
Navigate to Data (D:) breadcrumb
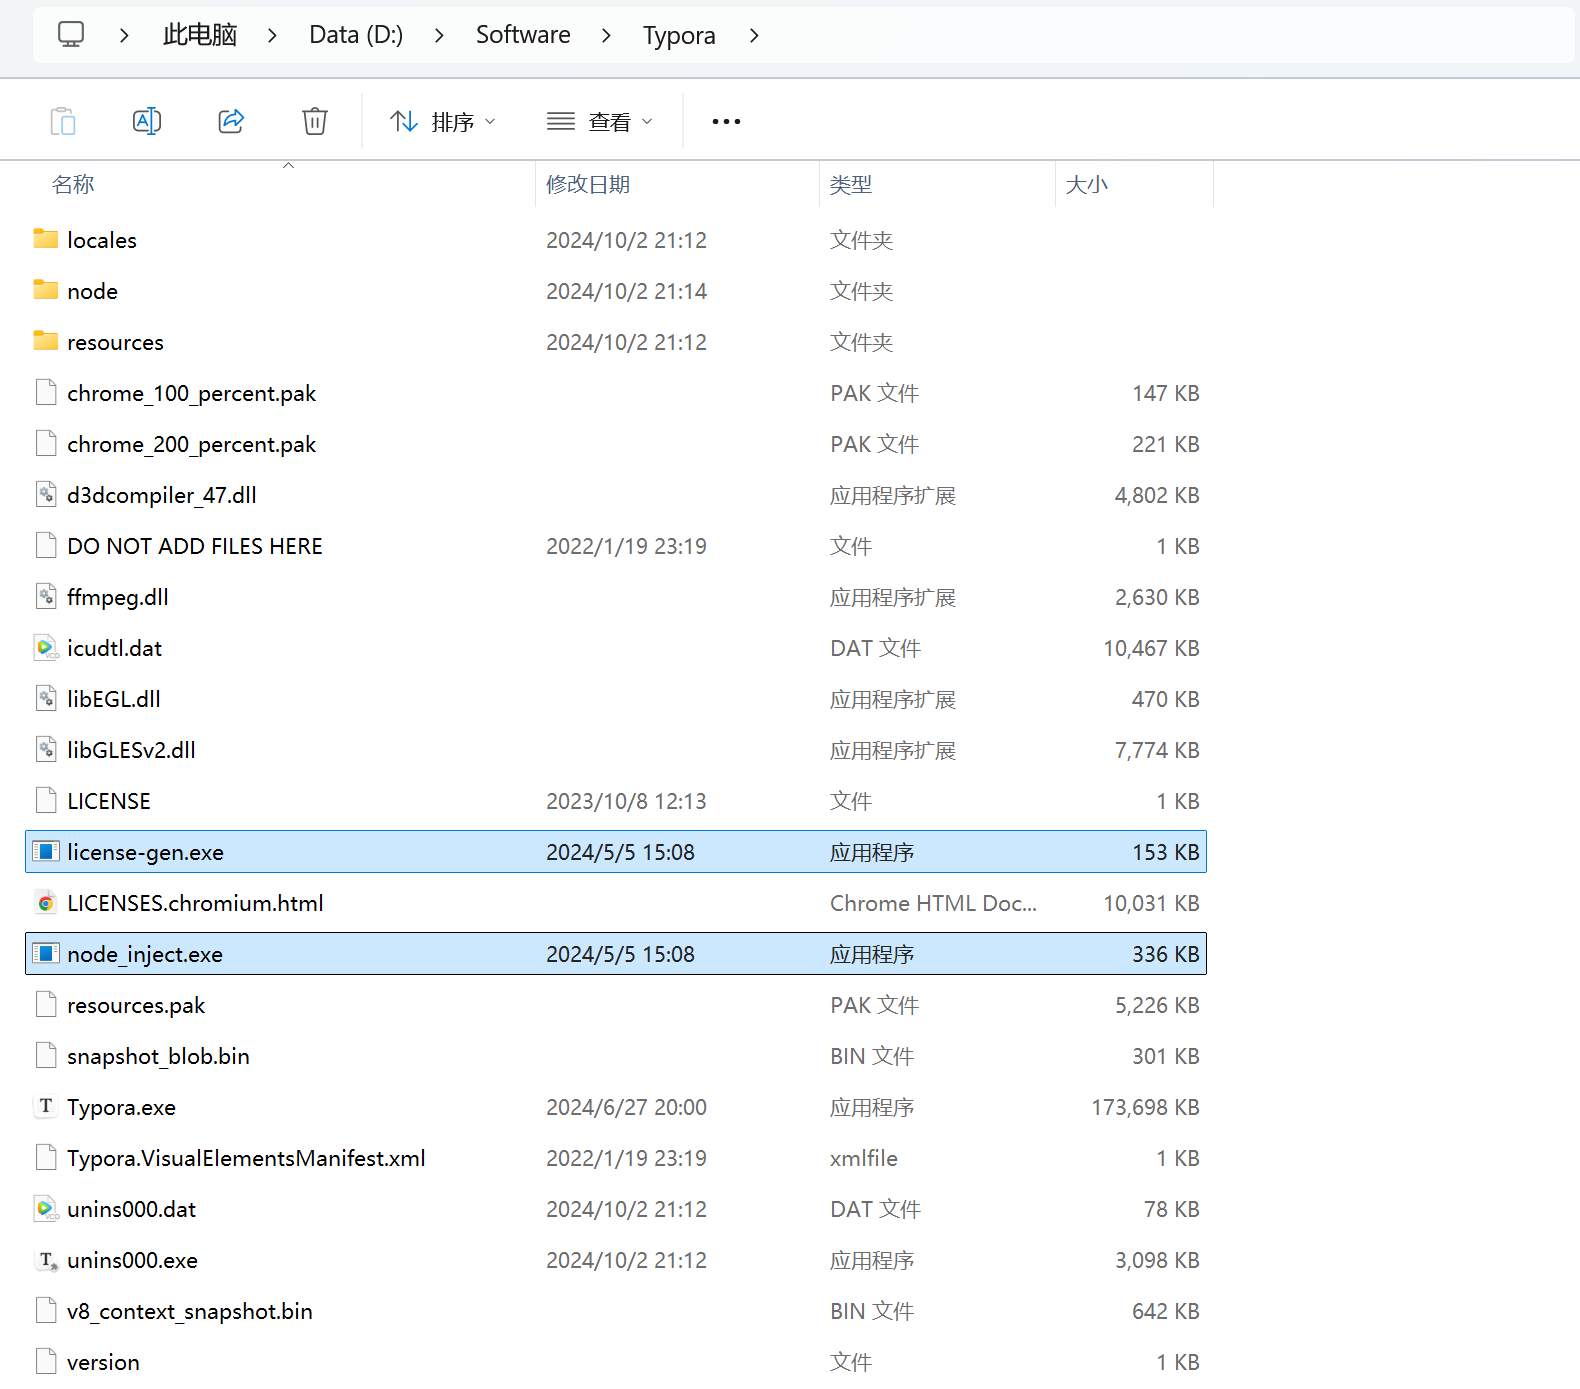coord(356,35)
